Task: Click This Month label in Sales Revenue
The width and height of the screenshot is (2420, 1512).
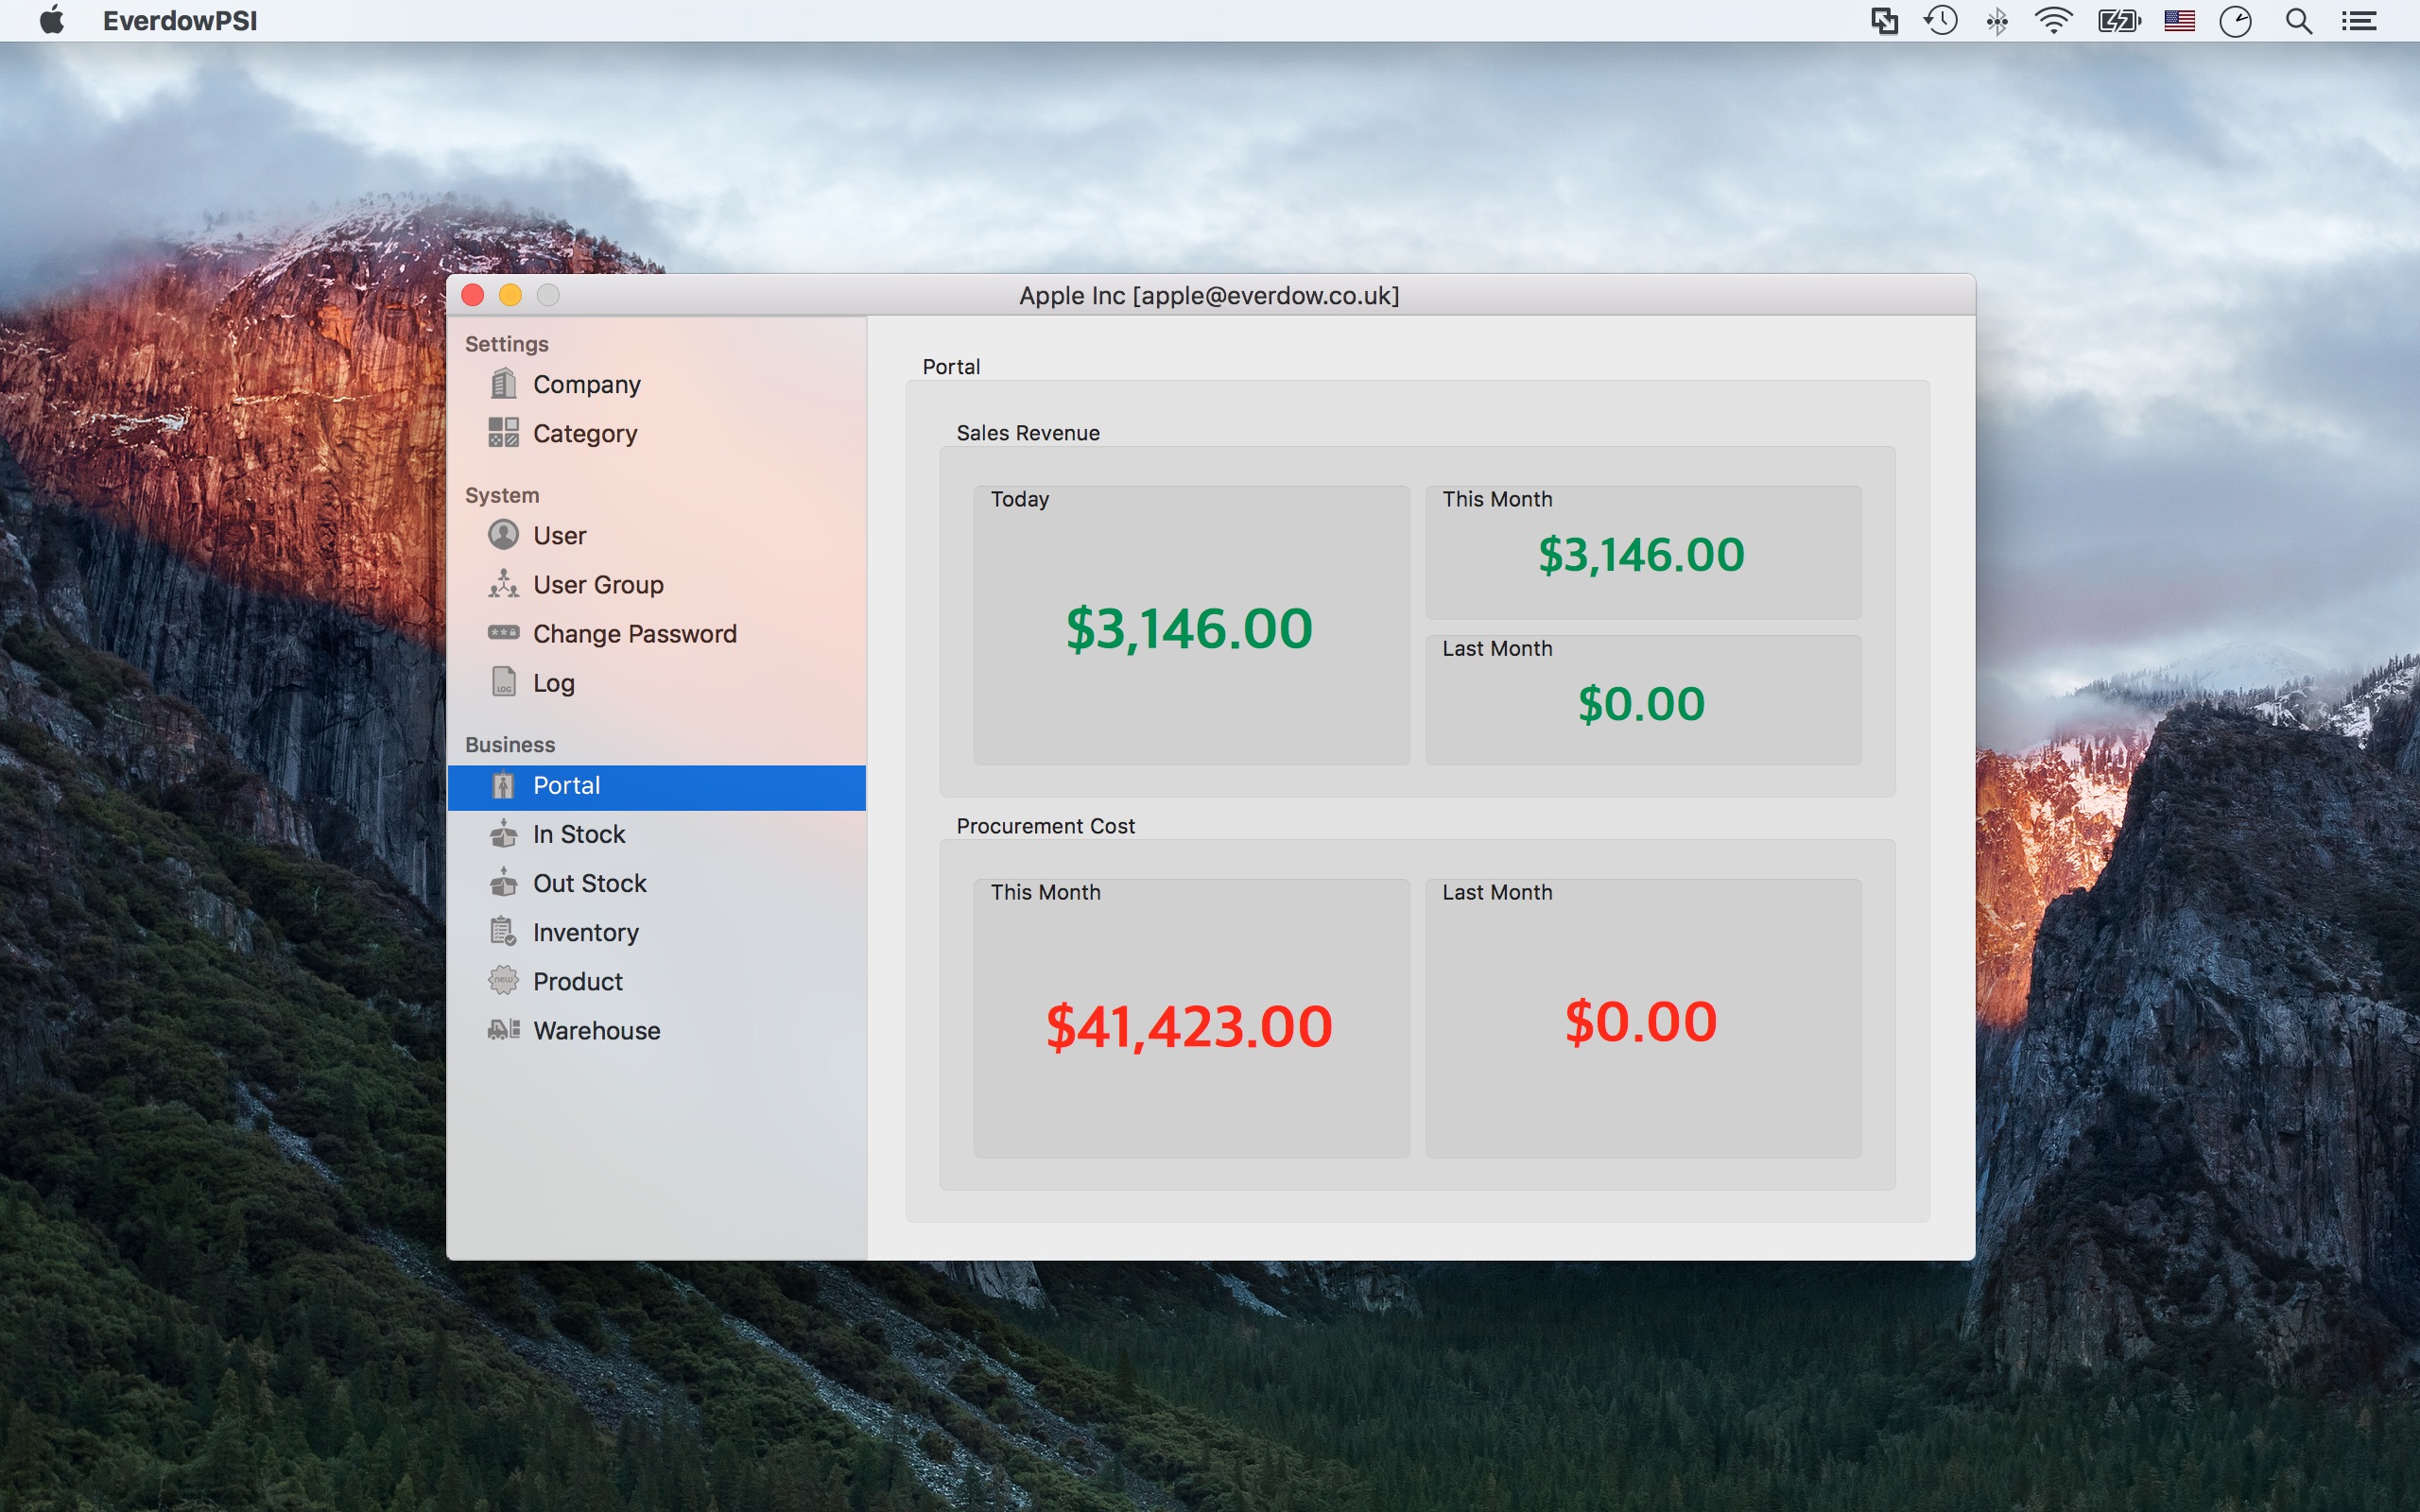Action: tap(1497, 499)
